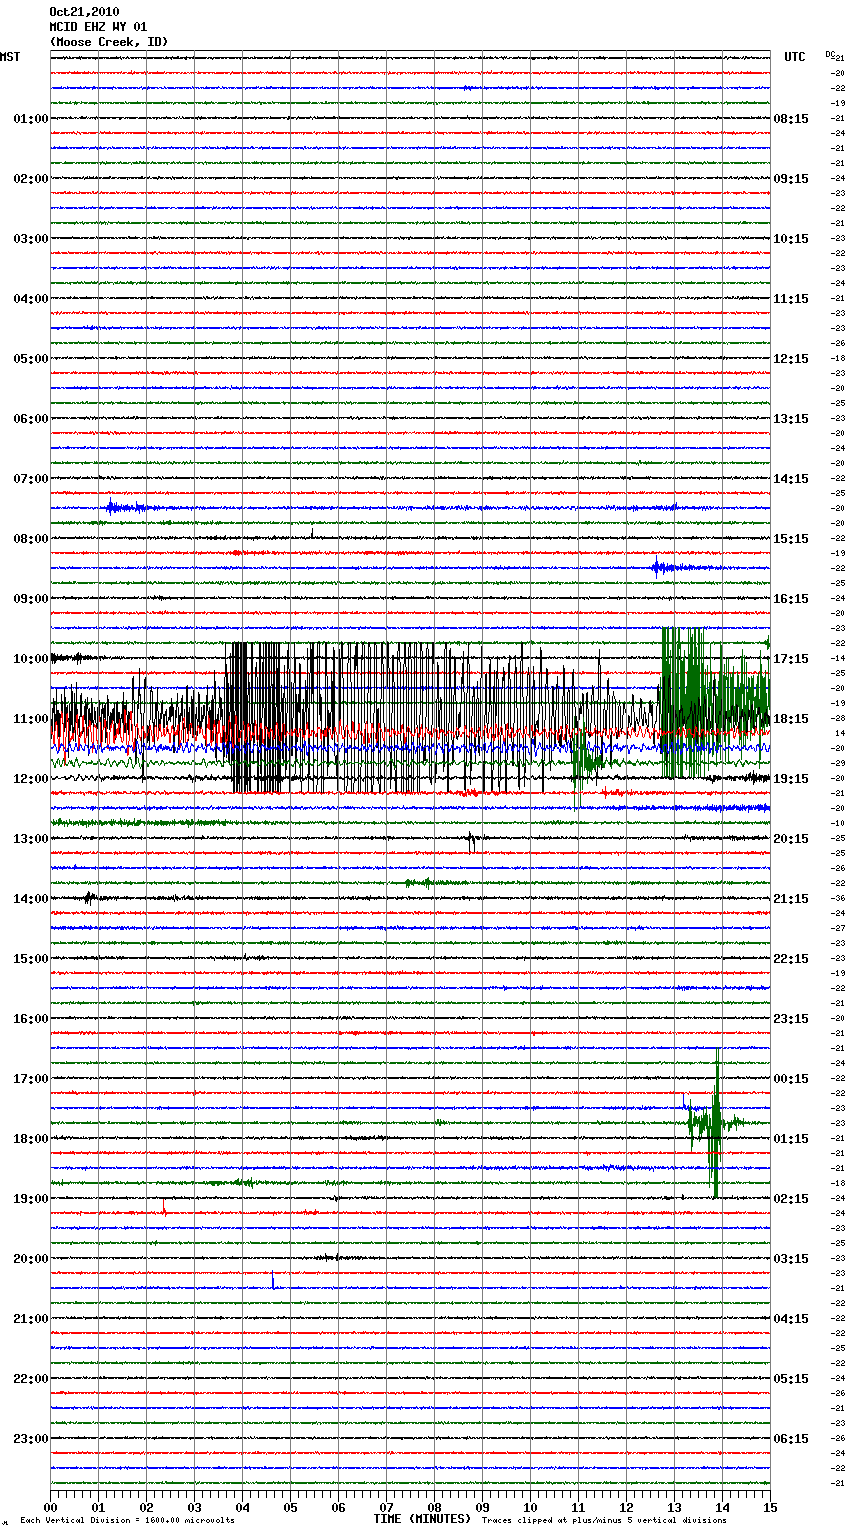Select the 01:00 MST time label

point(30,119)
